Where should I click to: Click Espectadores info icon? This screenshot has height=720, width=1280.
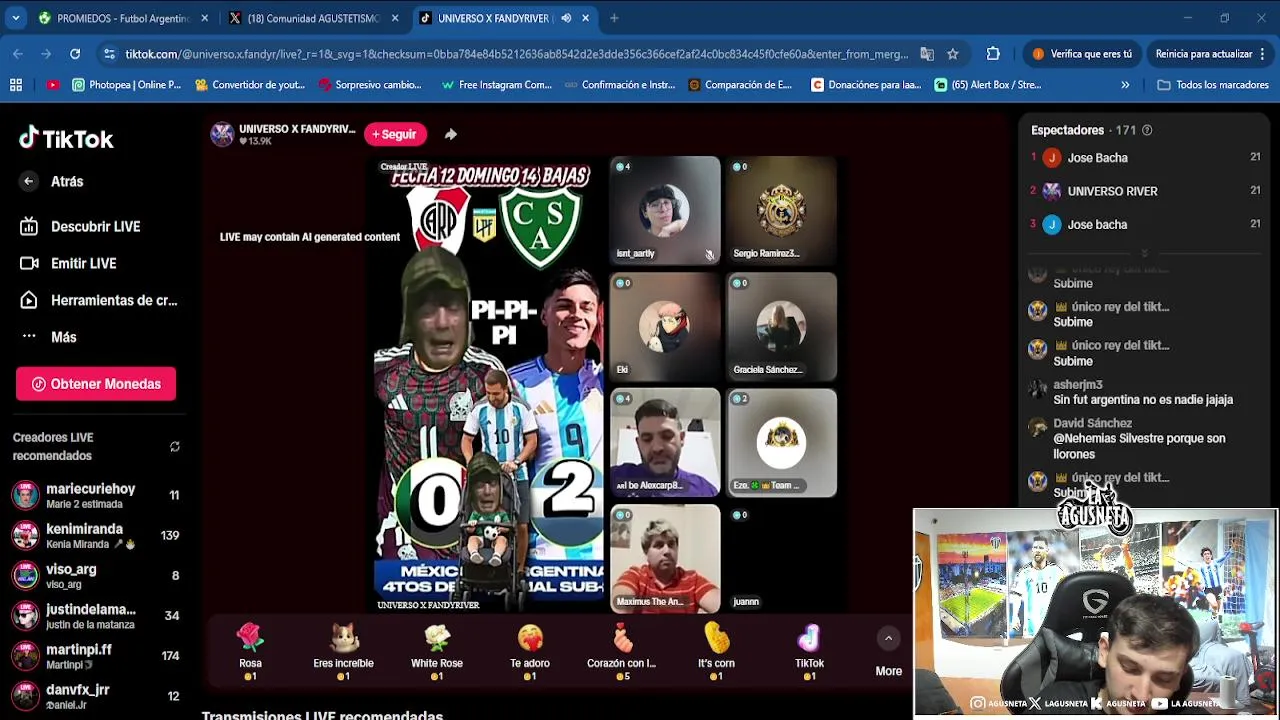click(x=1147, y=130)
